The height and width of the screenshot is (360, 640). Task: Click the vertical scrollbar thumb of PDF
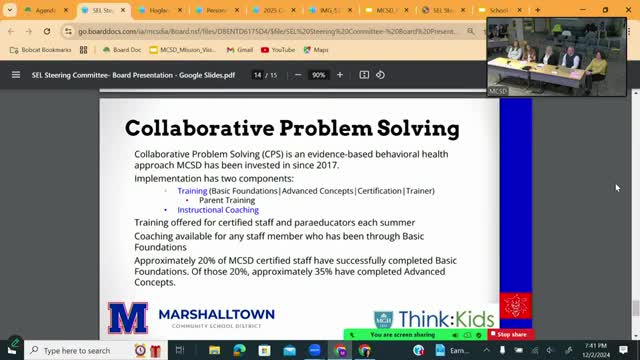coord(636,308)
